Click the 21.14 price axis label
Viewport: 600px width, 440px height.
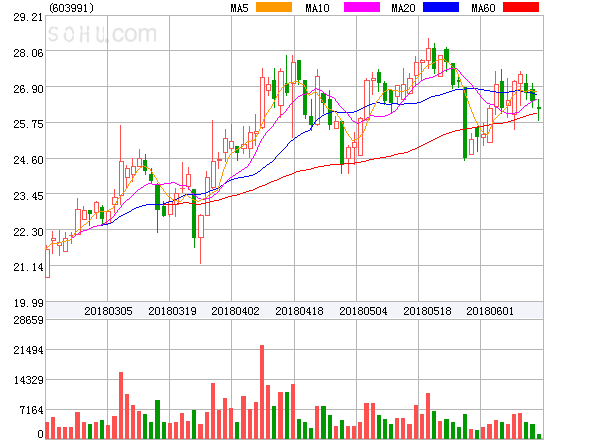[x=28, y=267]
